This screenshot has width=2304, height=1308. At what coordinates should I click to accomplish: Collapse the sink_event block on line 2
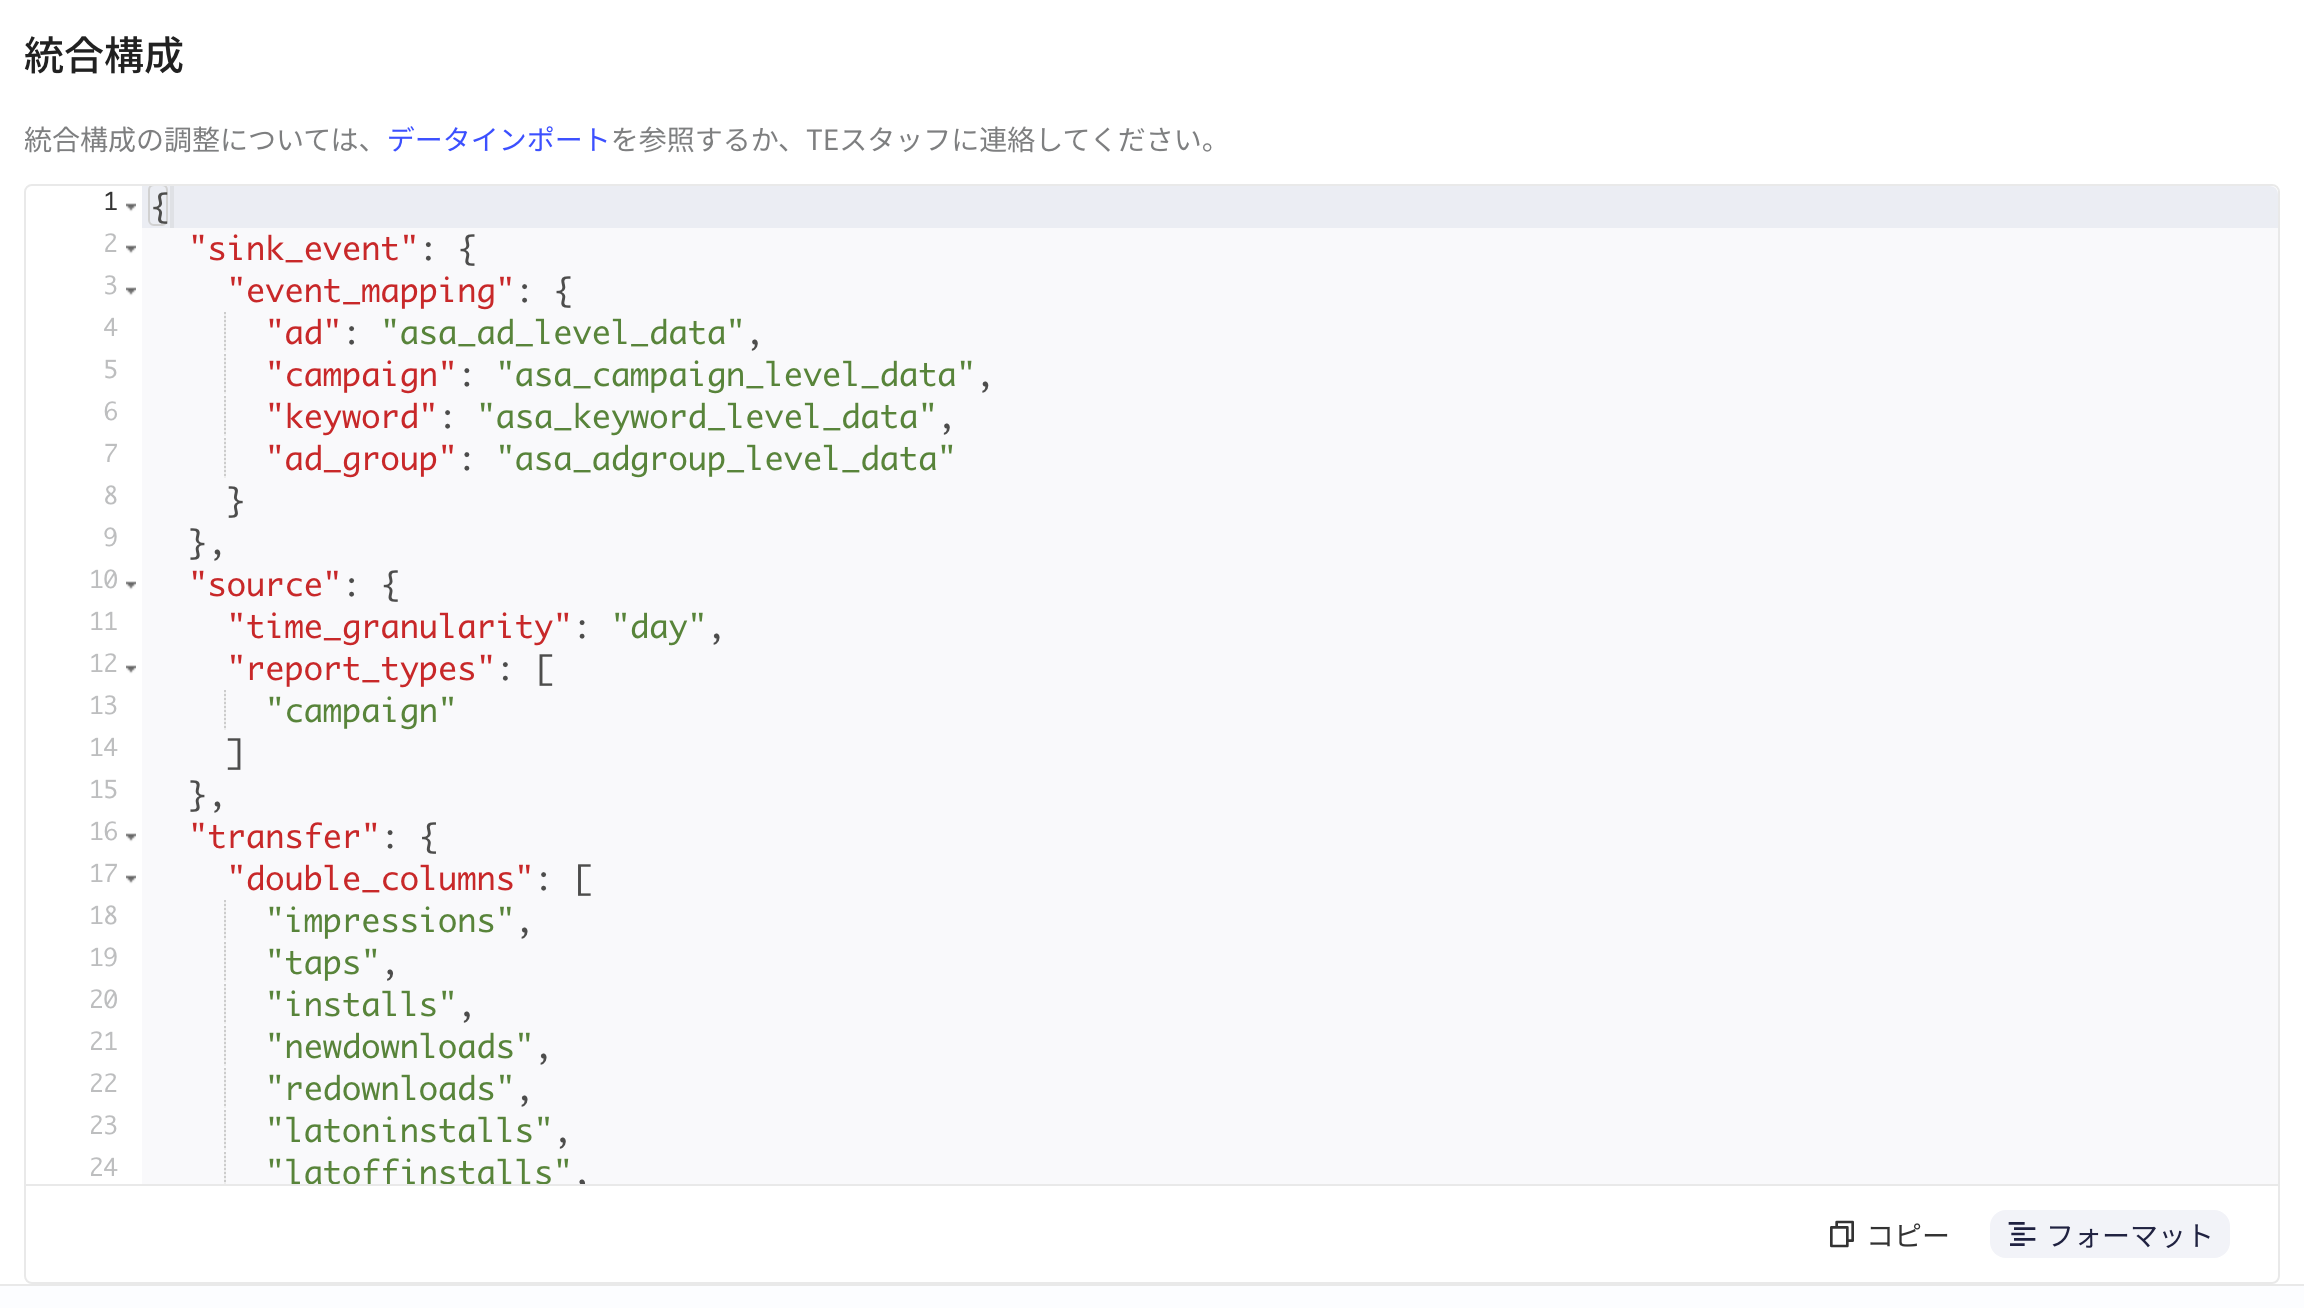(131, 248)
